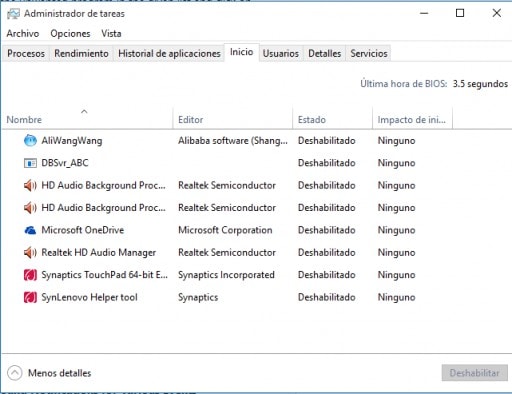Click the Administrador de tareas window title
Viewport: 512px width, 394px height.
point(74,14)
